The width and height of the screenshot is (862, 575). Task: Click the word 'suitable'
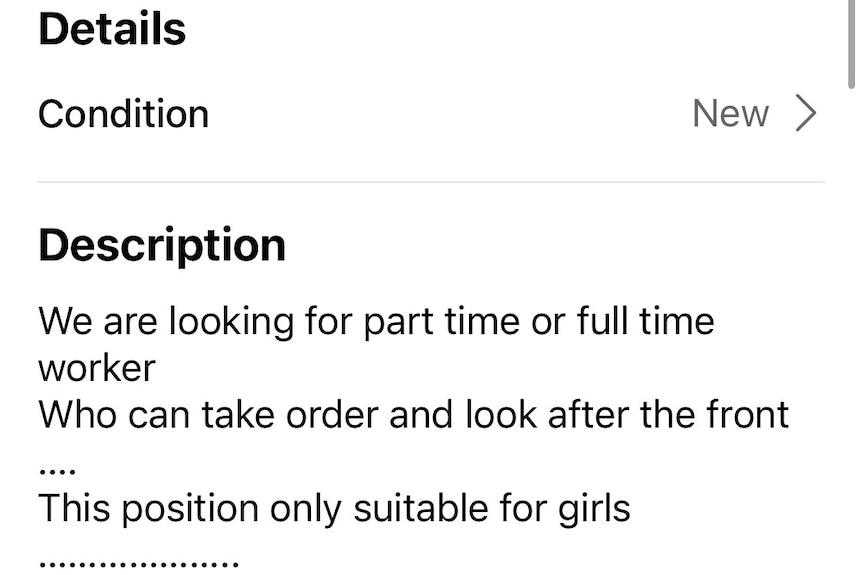(x=421, y=507)
